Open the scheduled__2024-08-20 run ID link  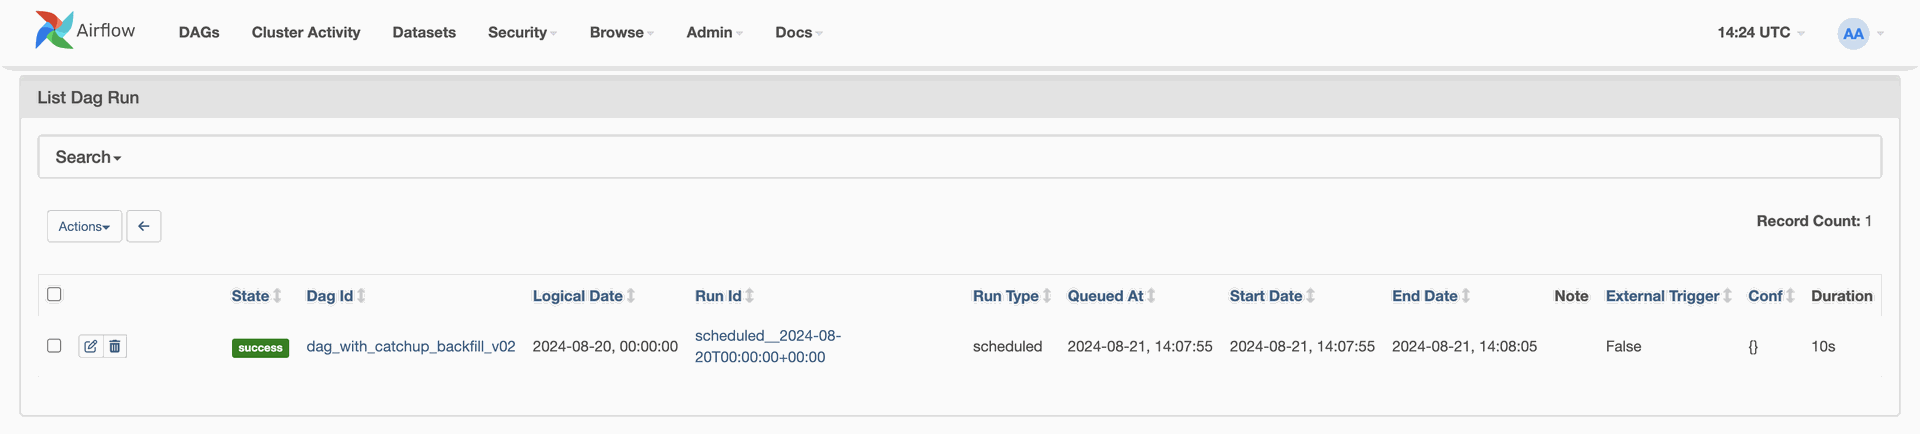[768, 346]
